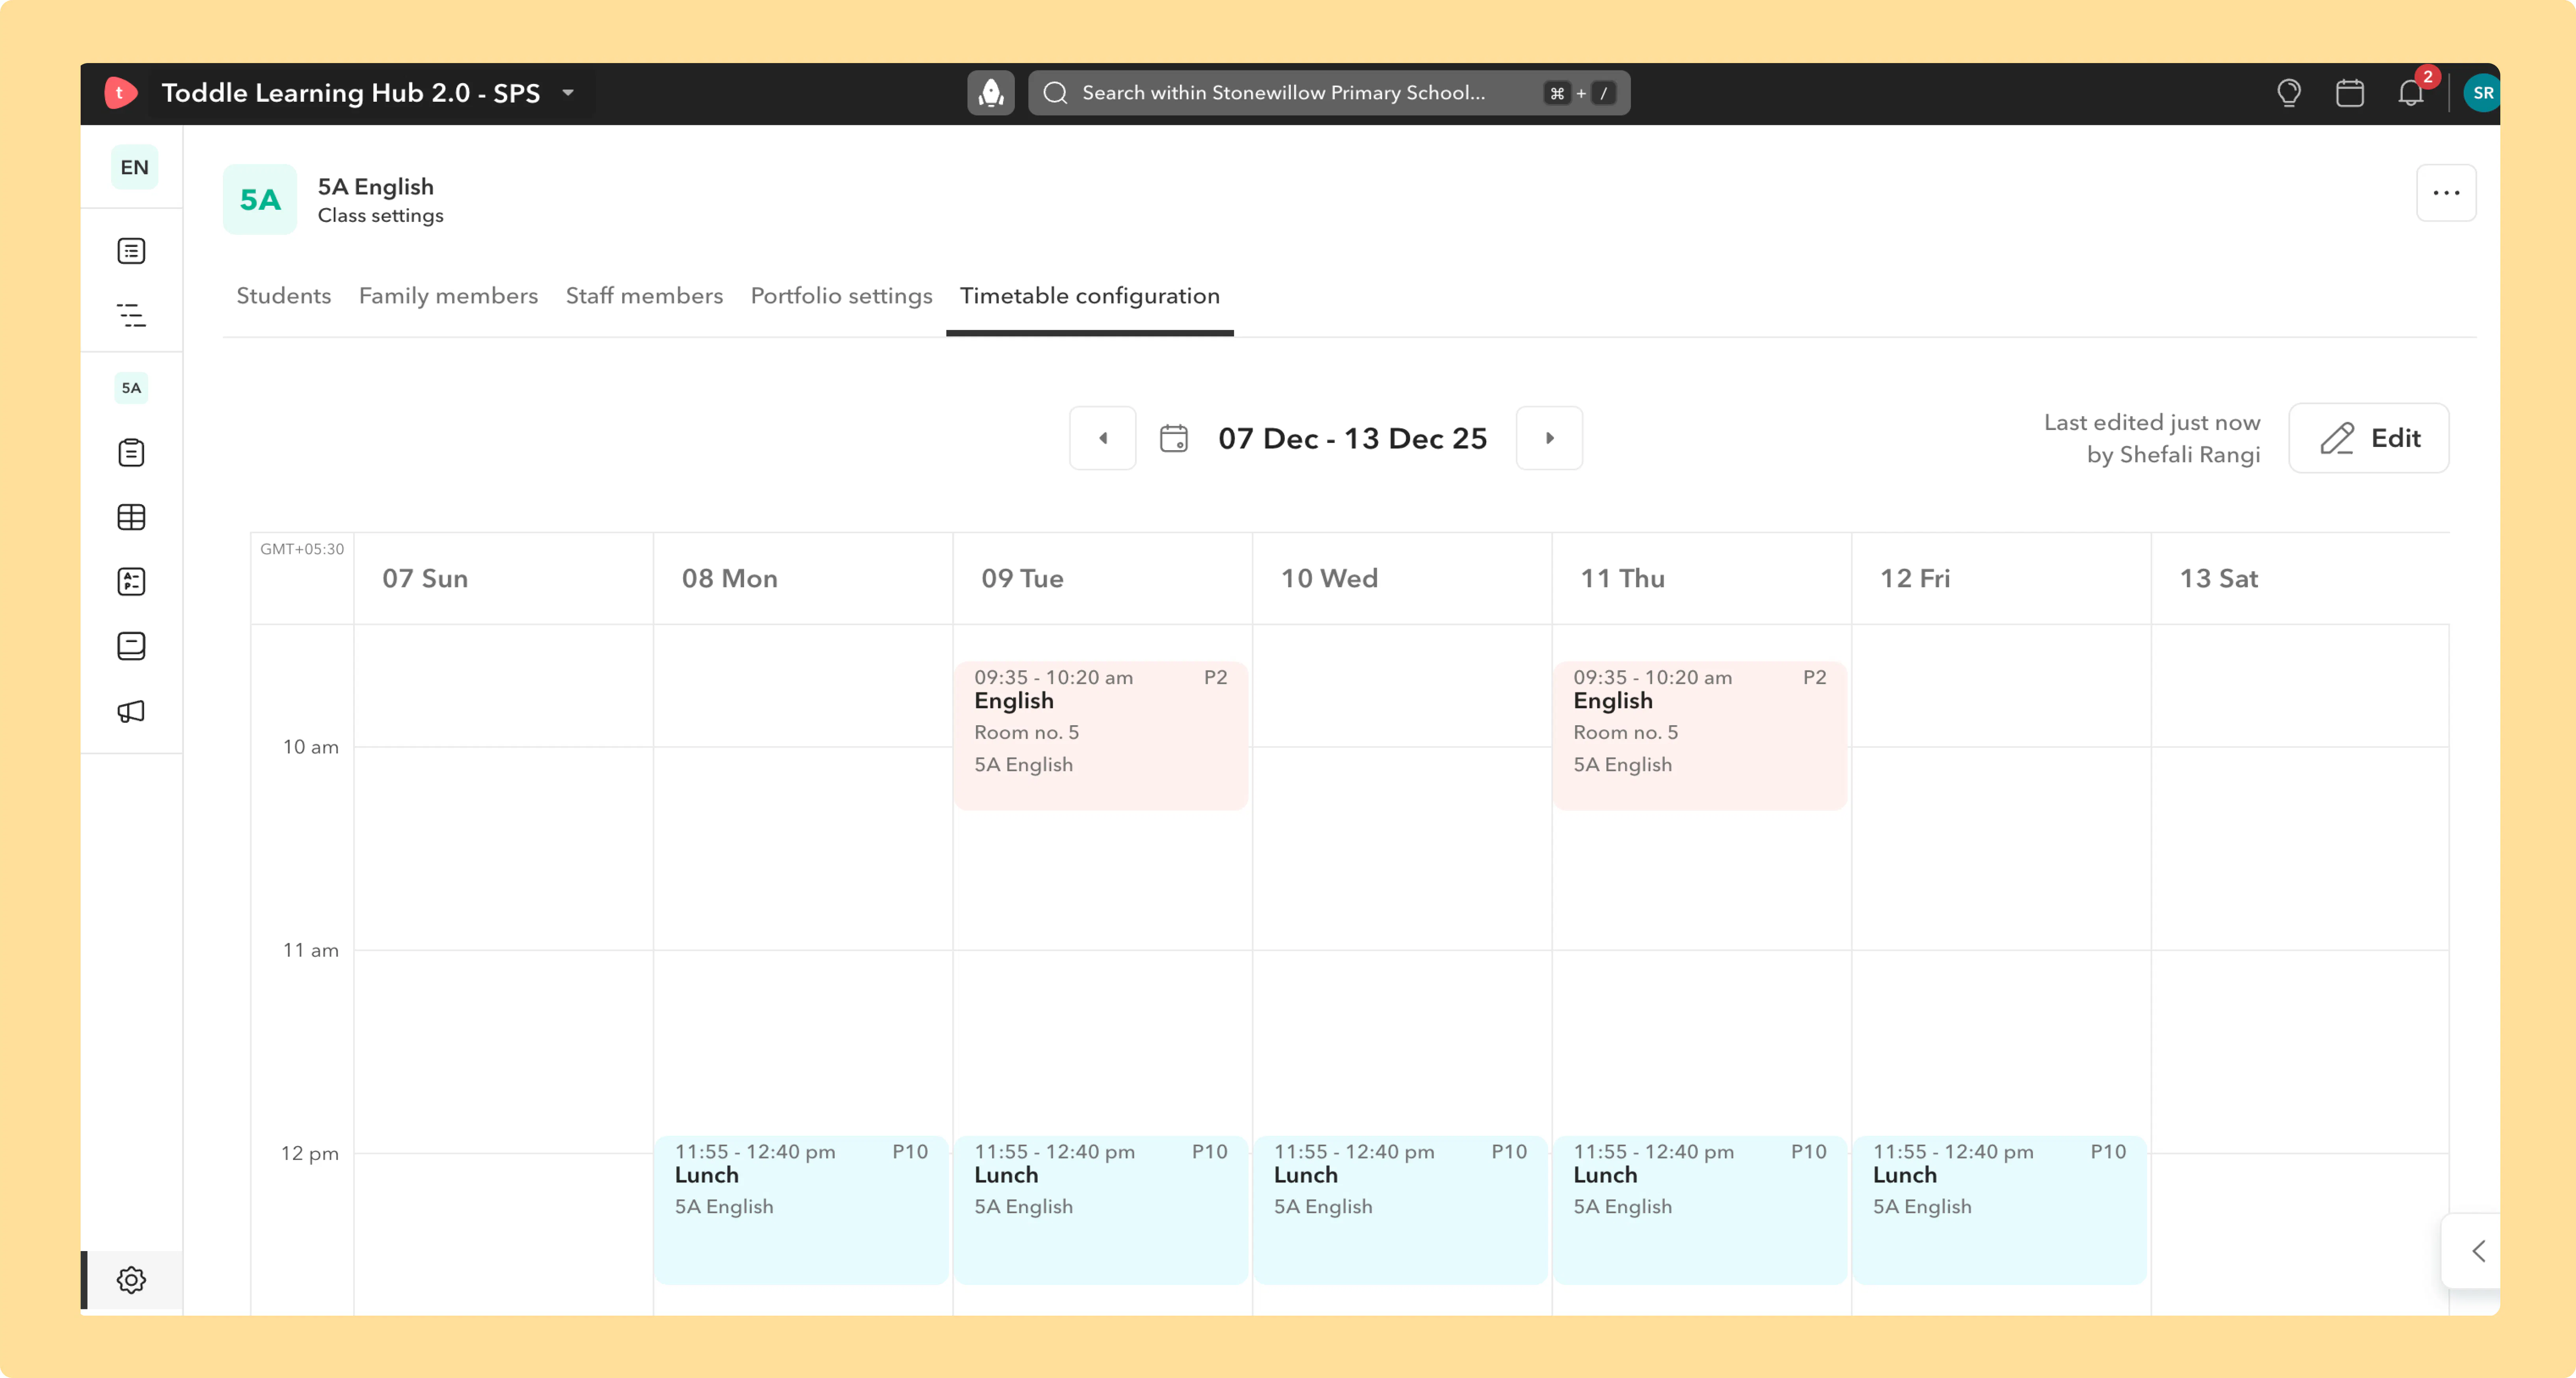The width and height of the screenshot is (2576, 1378).
Task: Open the list view sidebar icon
Action: (131, 251)
